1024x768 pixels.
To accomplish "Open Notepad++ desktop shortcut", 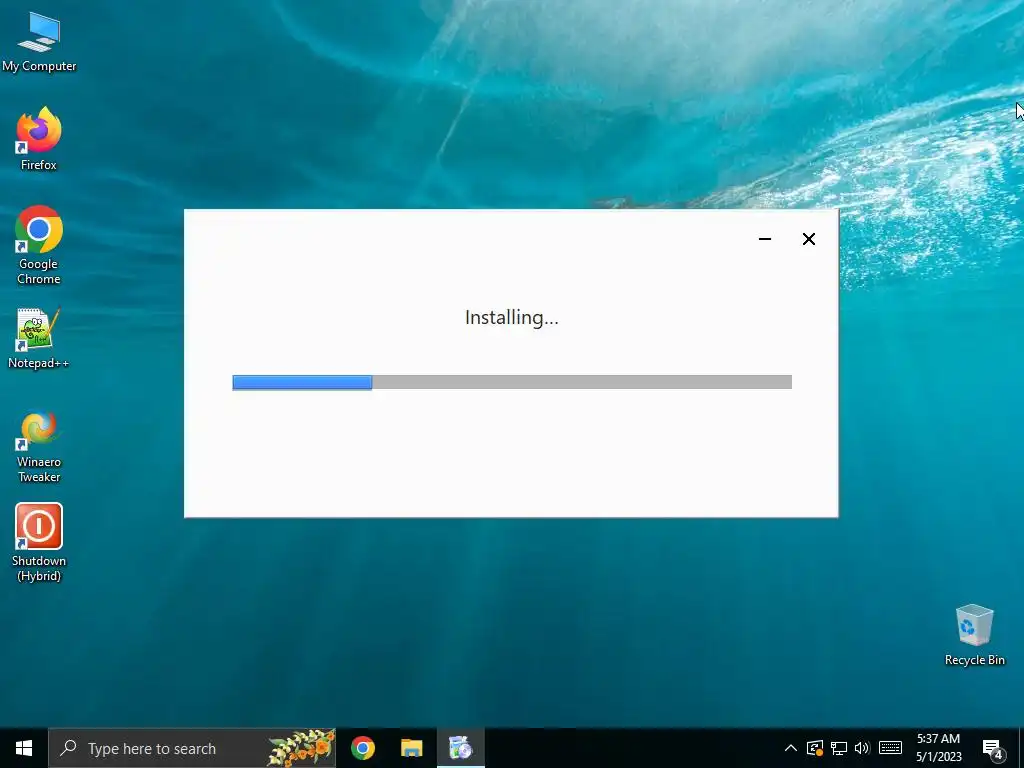I will point(39,338).
